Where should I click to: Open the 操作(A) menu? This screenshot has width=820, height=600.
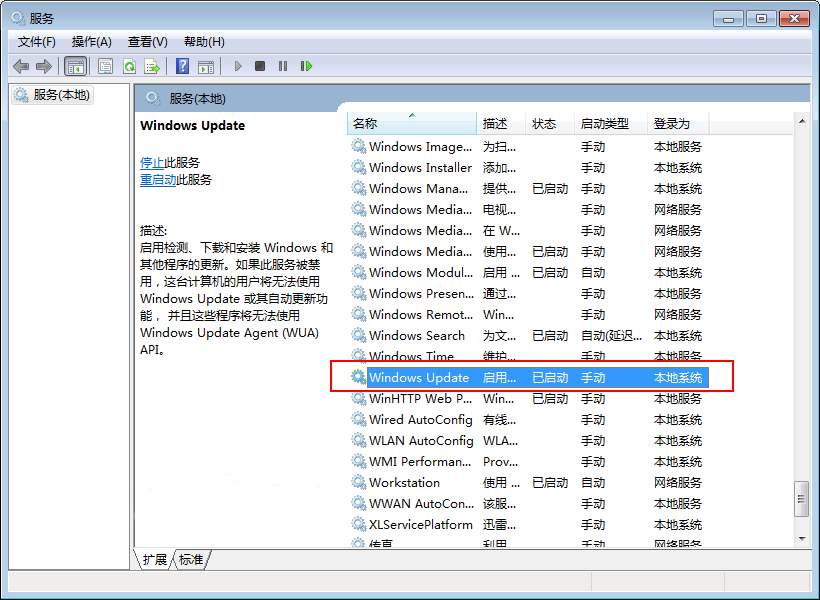pos(91,41)
